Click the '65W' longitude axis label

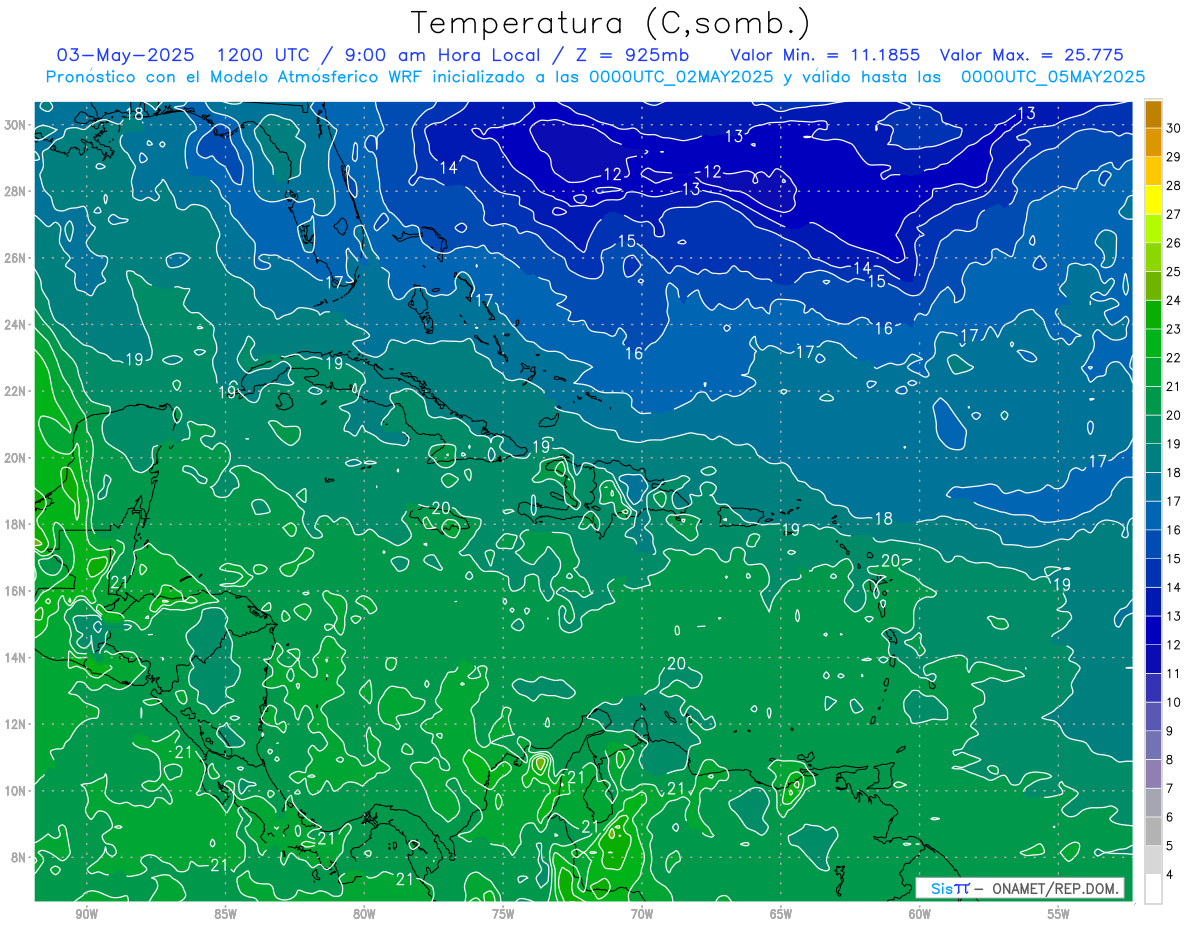(x=781, y=914)
